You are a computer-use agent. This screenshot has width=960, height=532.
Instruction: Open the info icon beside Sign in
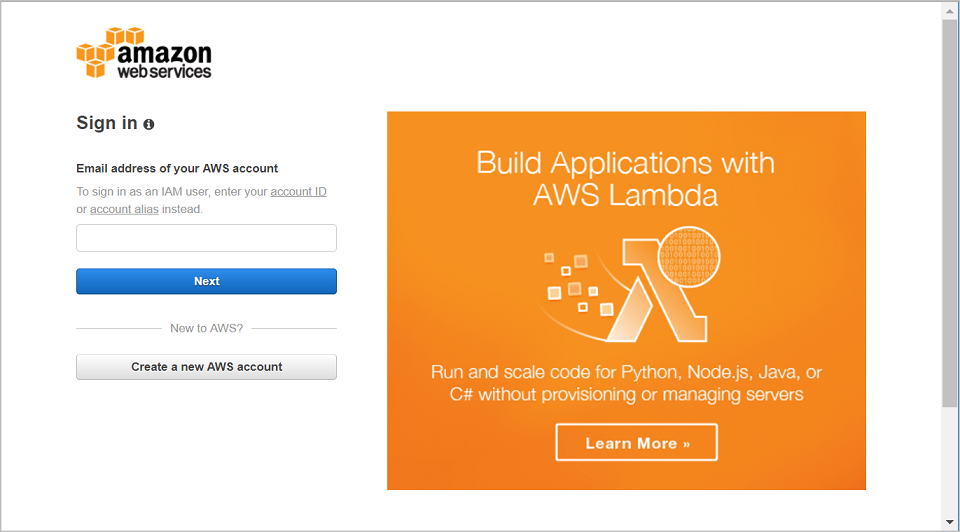(x=149, y=124)
